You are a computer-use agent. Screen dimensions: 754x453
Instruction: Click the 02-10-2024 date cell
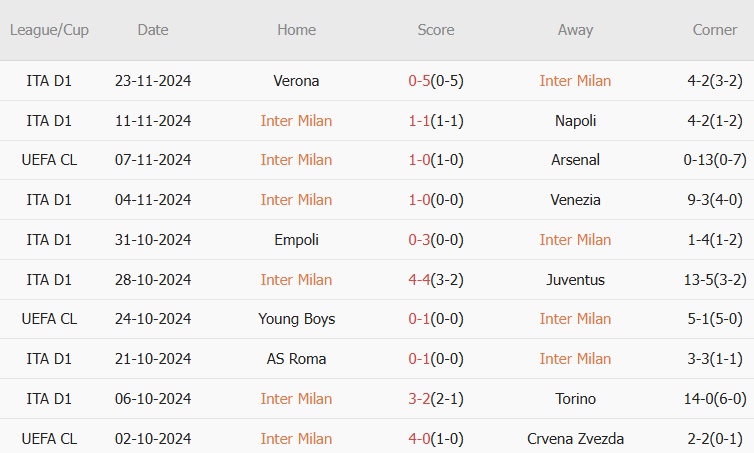click(x=153, y=439)
